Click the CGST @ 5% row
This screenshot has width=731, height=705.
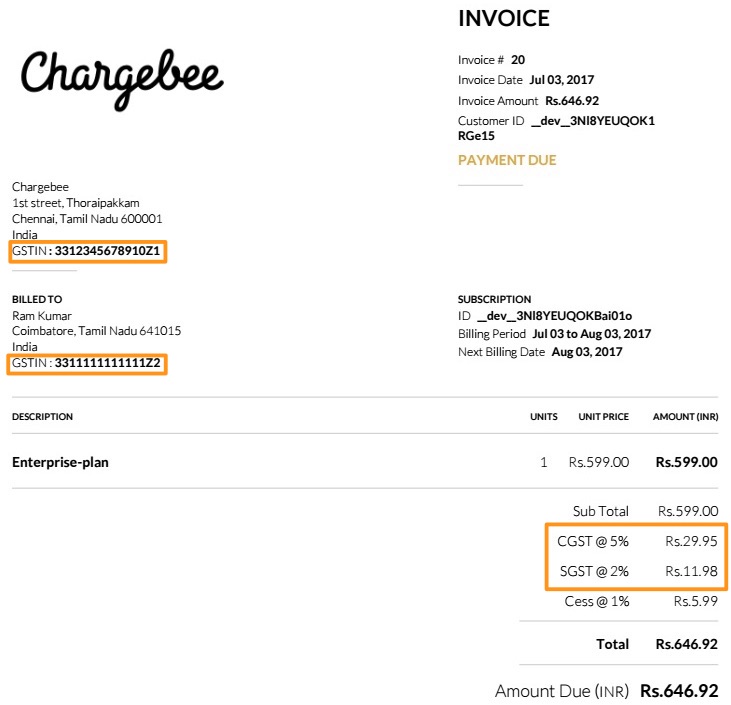click(635, 541)
